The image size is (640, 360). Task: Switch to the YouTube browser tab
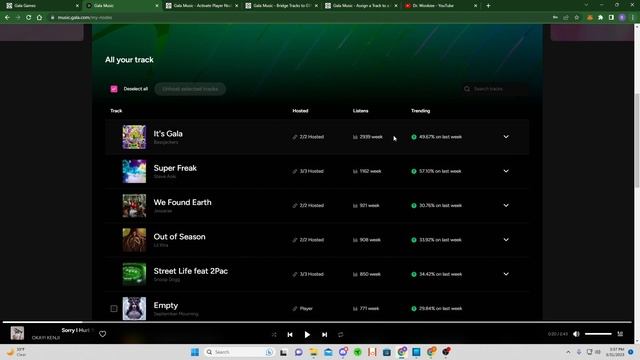click(441, 6)
